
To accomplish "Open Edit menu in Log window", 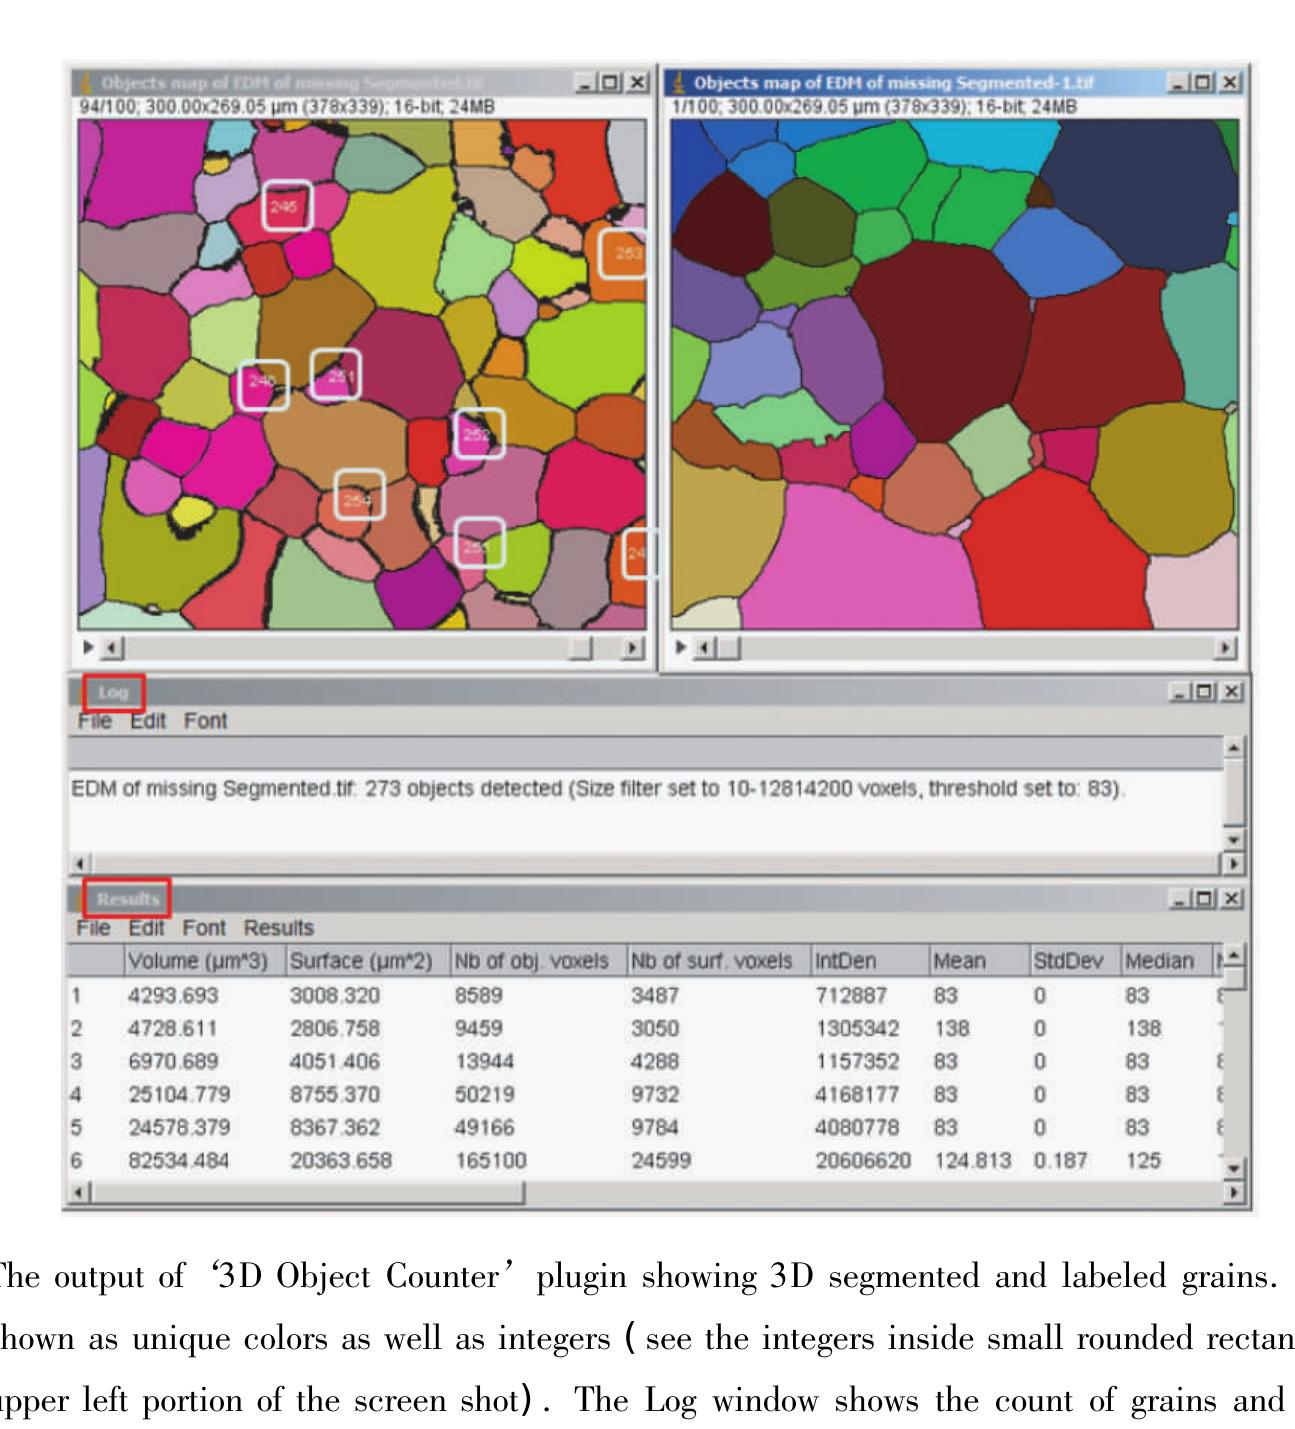I will [148, 721].
